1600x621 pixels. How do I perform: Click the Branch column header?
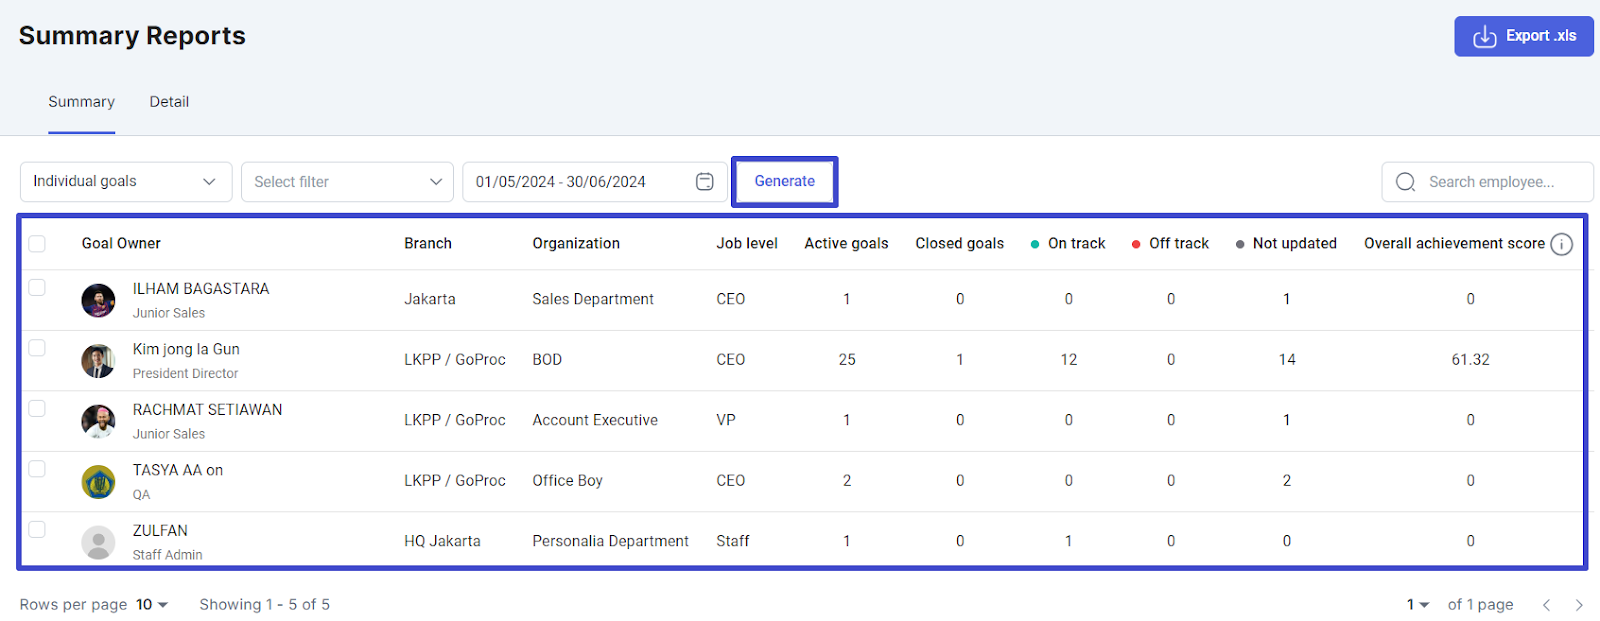pyautogui.click(x=428, y=244)
